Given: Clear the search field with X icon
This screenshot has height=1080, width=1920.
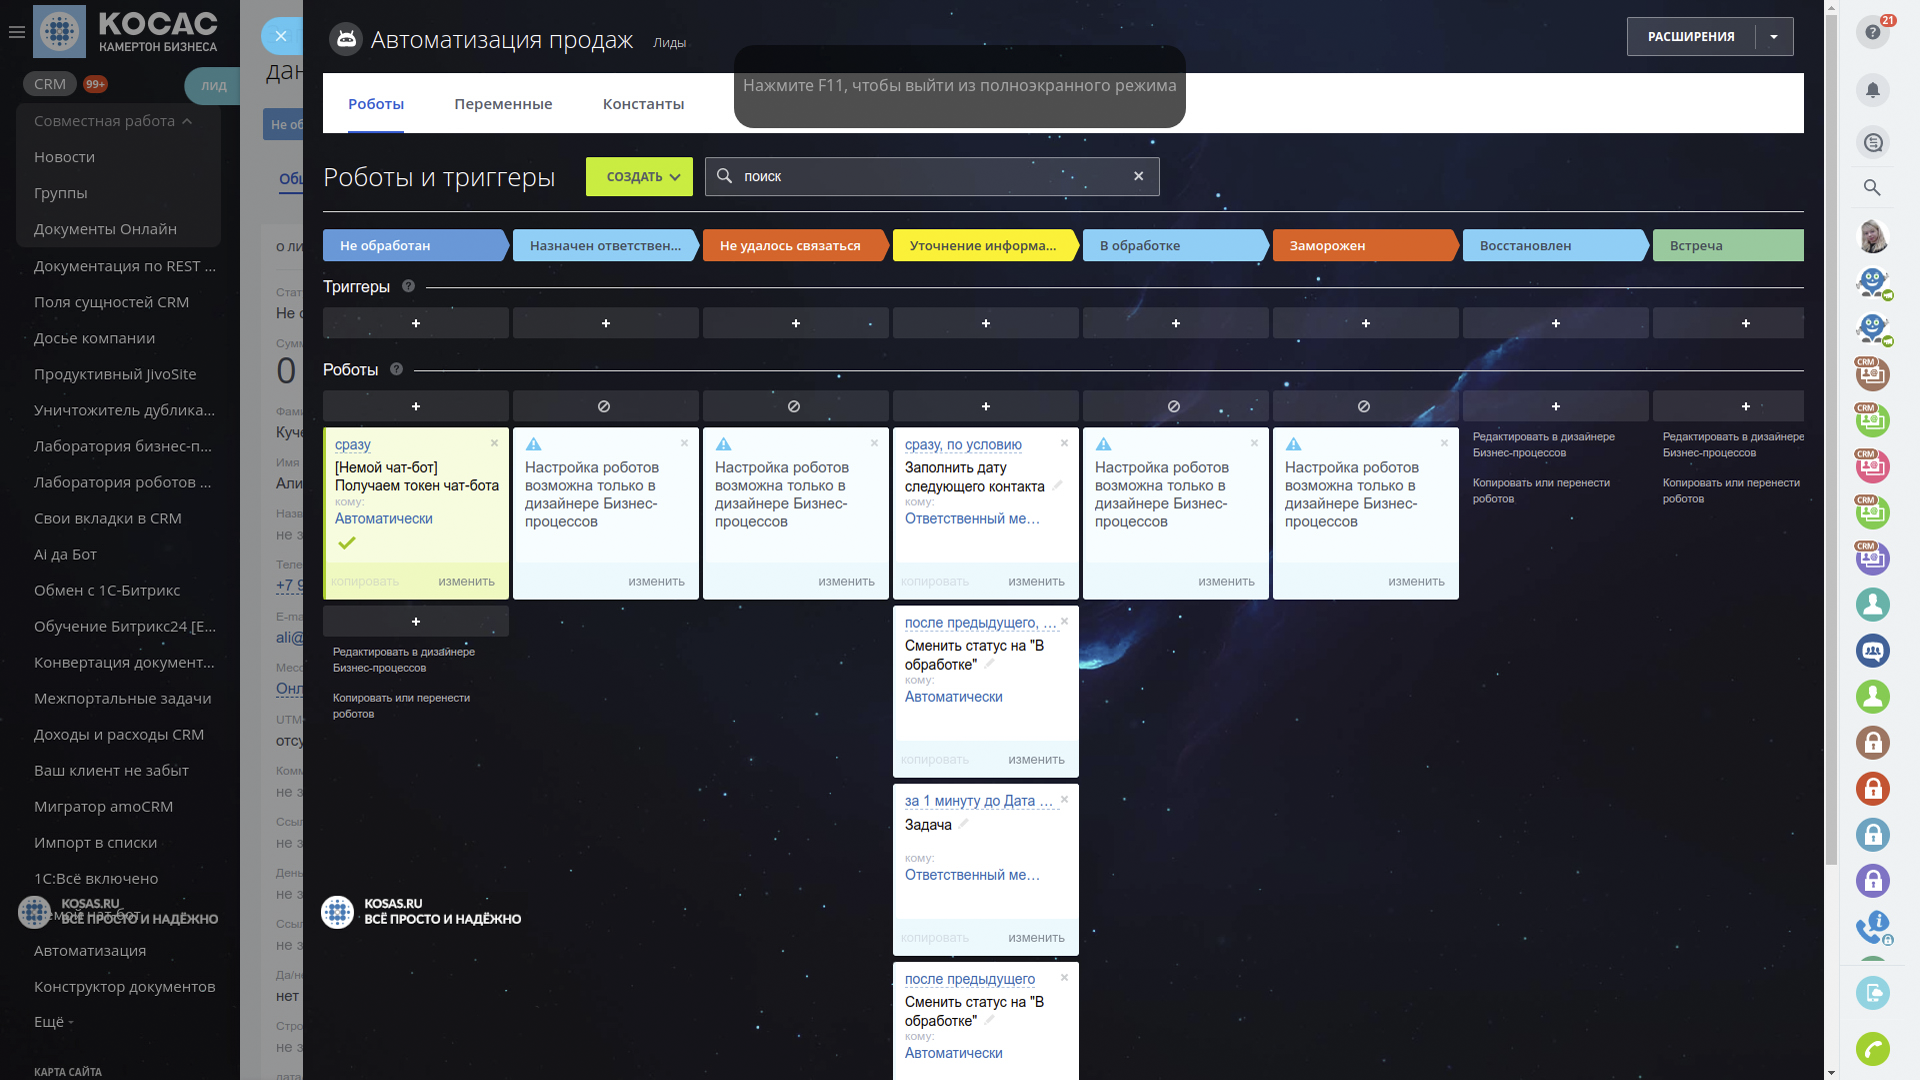Looking at the screenshot, I should click(1138, 176).
